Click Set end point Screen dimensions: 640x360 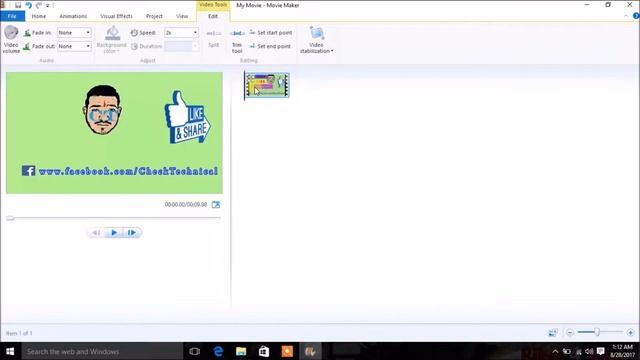coord(270,47)
